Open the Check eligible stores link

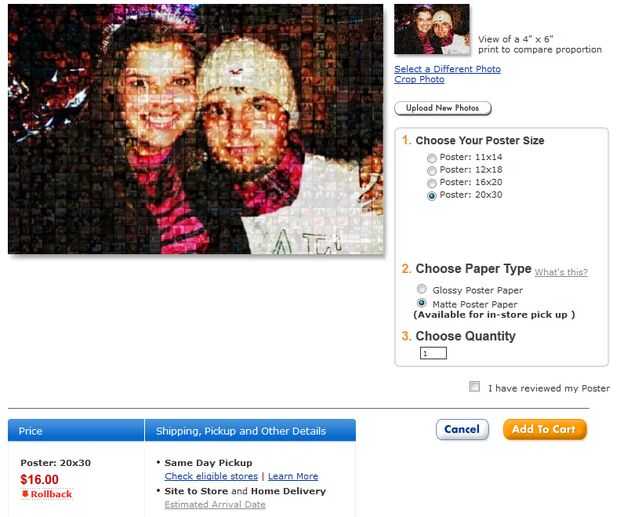[x=211, y=476]
